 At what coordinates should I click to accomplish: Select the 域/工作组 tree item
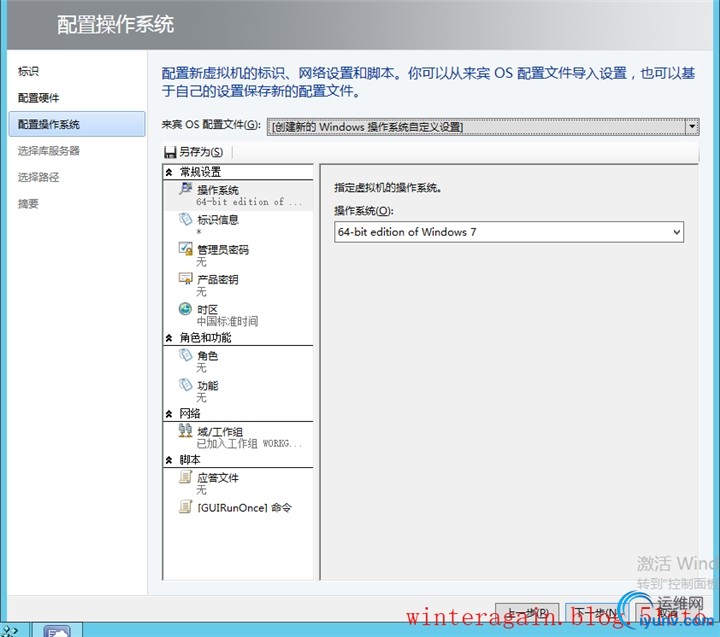tap(238, 437)
